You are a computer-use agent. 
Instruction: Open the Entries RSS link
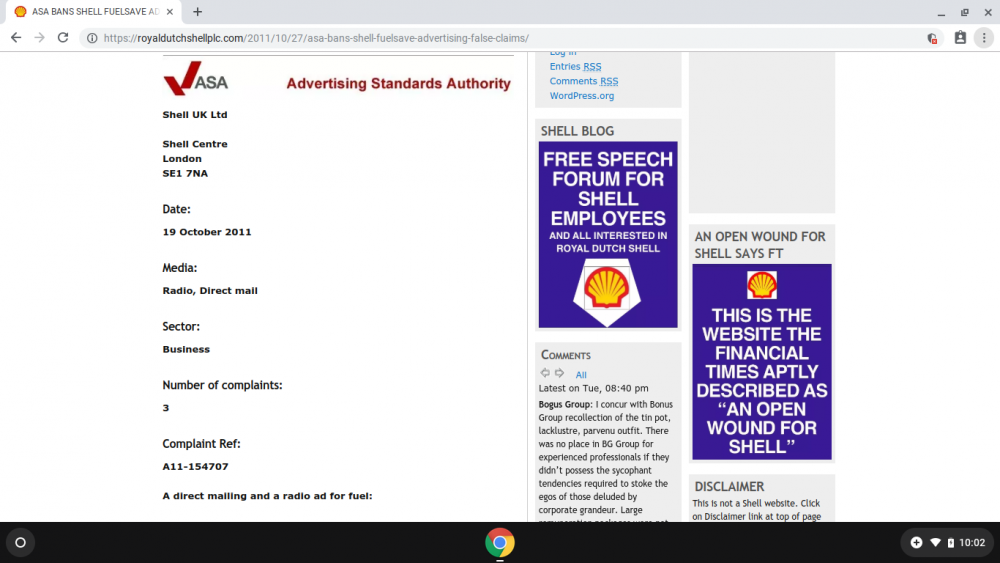(x=575, y=66)
